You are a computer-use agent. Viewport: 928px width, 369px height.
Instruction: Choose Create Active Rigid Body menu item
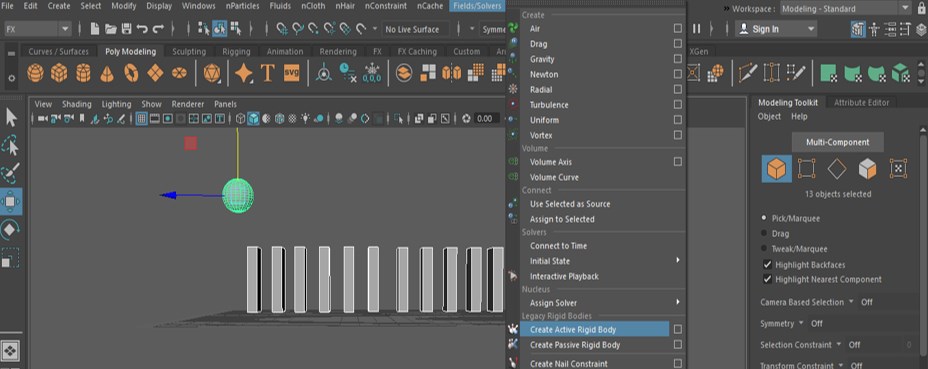coord(595,329)
